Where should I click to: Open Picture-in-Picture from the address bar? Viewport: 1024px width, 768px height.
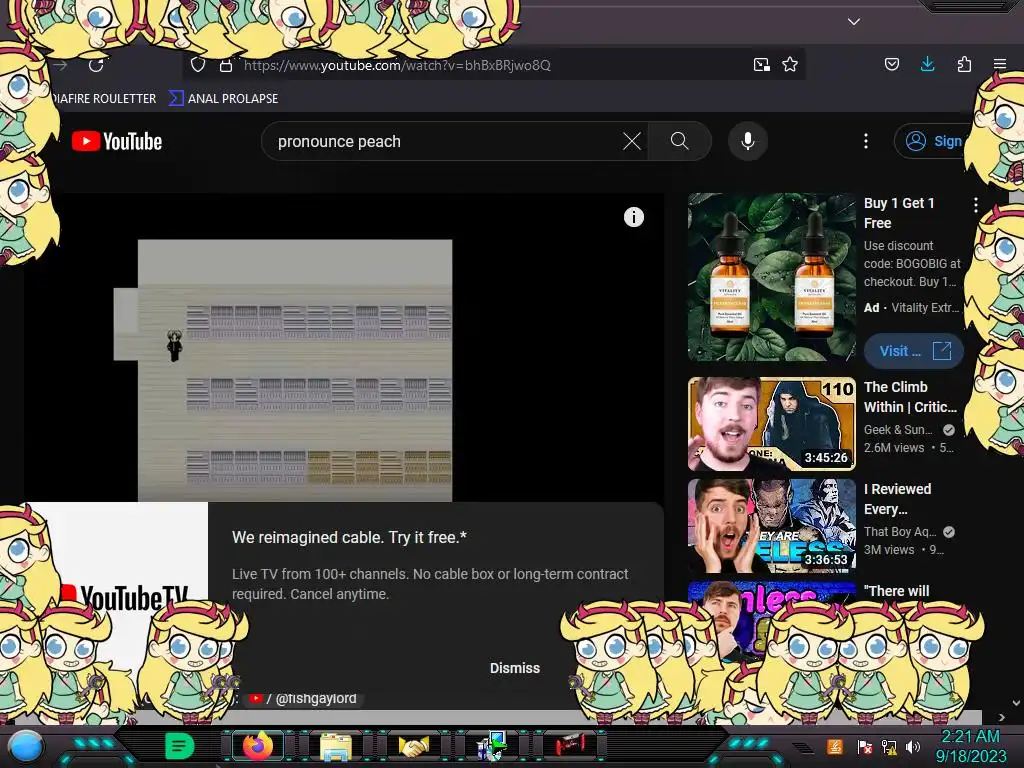(761, 65)
